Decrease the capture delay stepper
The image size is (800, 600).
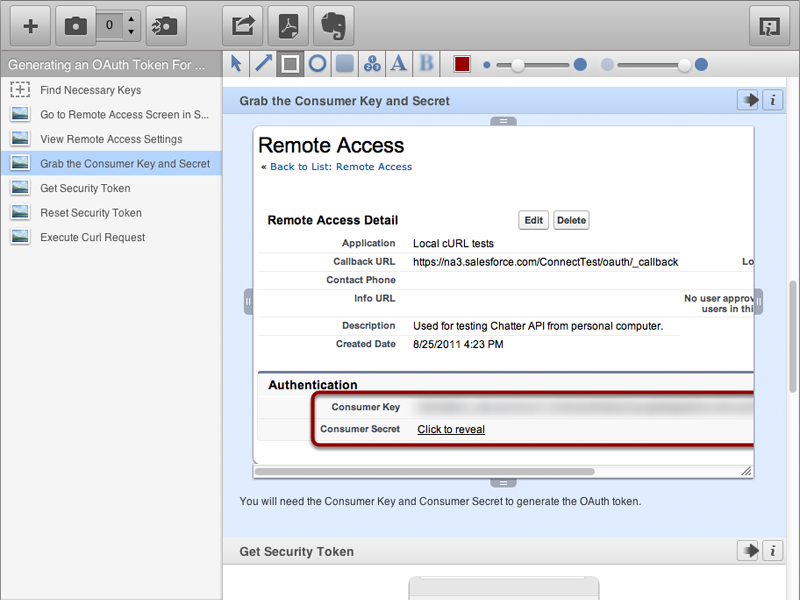(x=131, y=32)
